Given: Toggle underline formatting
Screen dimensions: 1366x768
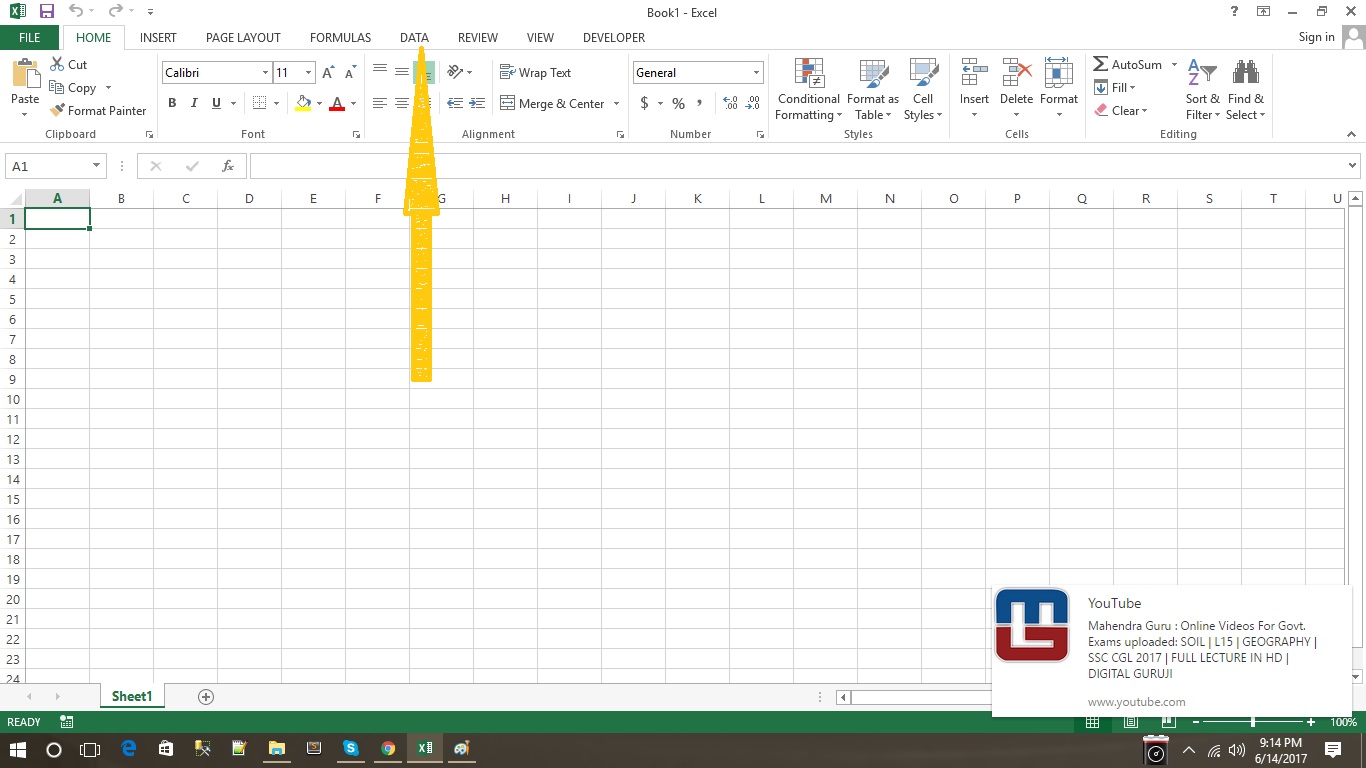Looking at the screenshot, I should click(216, 103).
